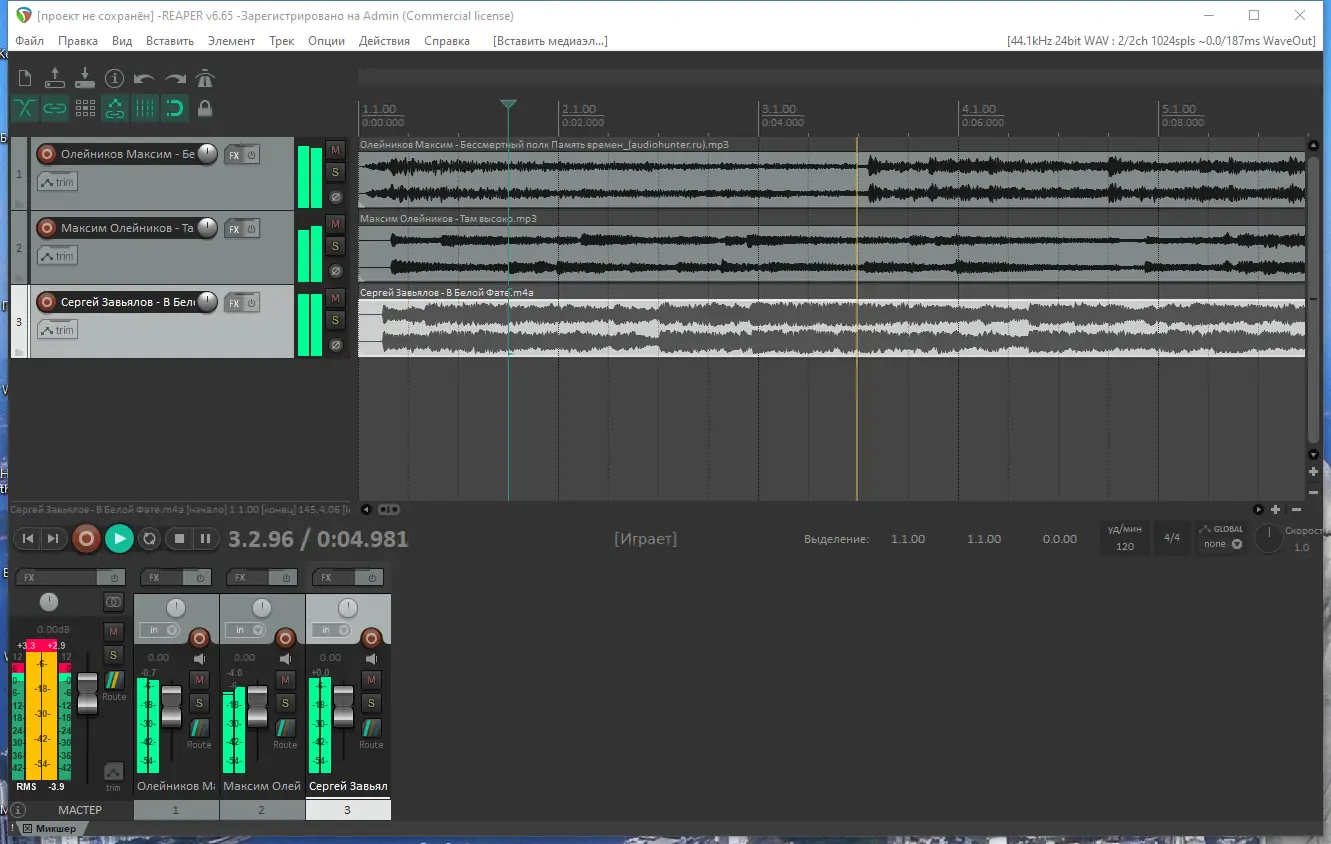Screen dimensions: 1331x844
Task: Invert phase on track 3 in track panel
Action: click(336, 344)
